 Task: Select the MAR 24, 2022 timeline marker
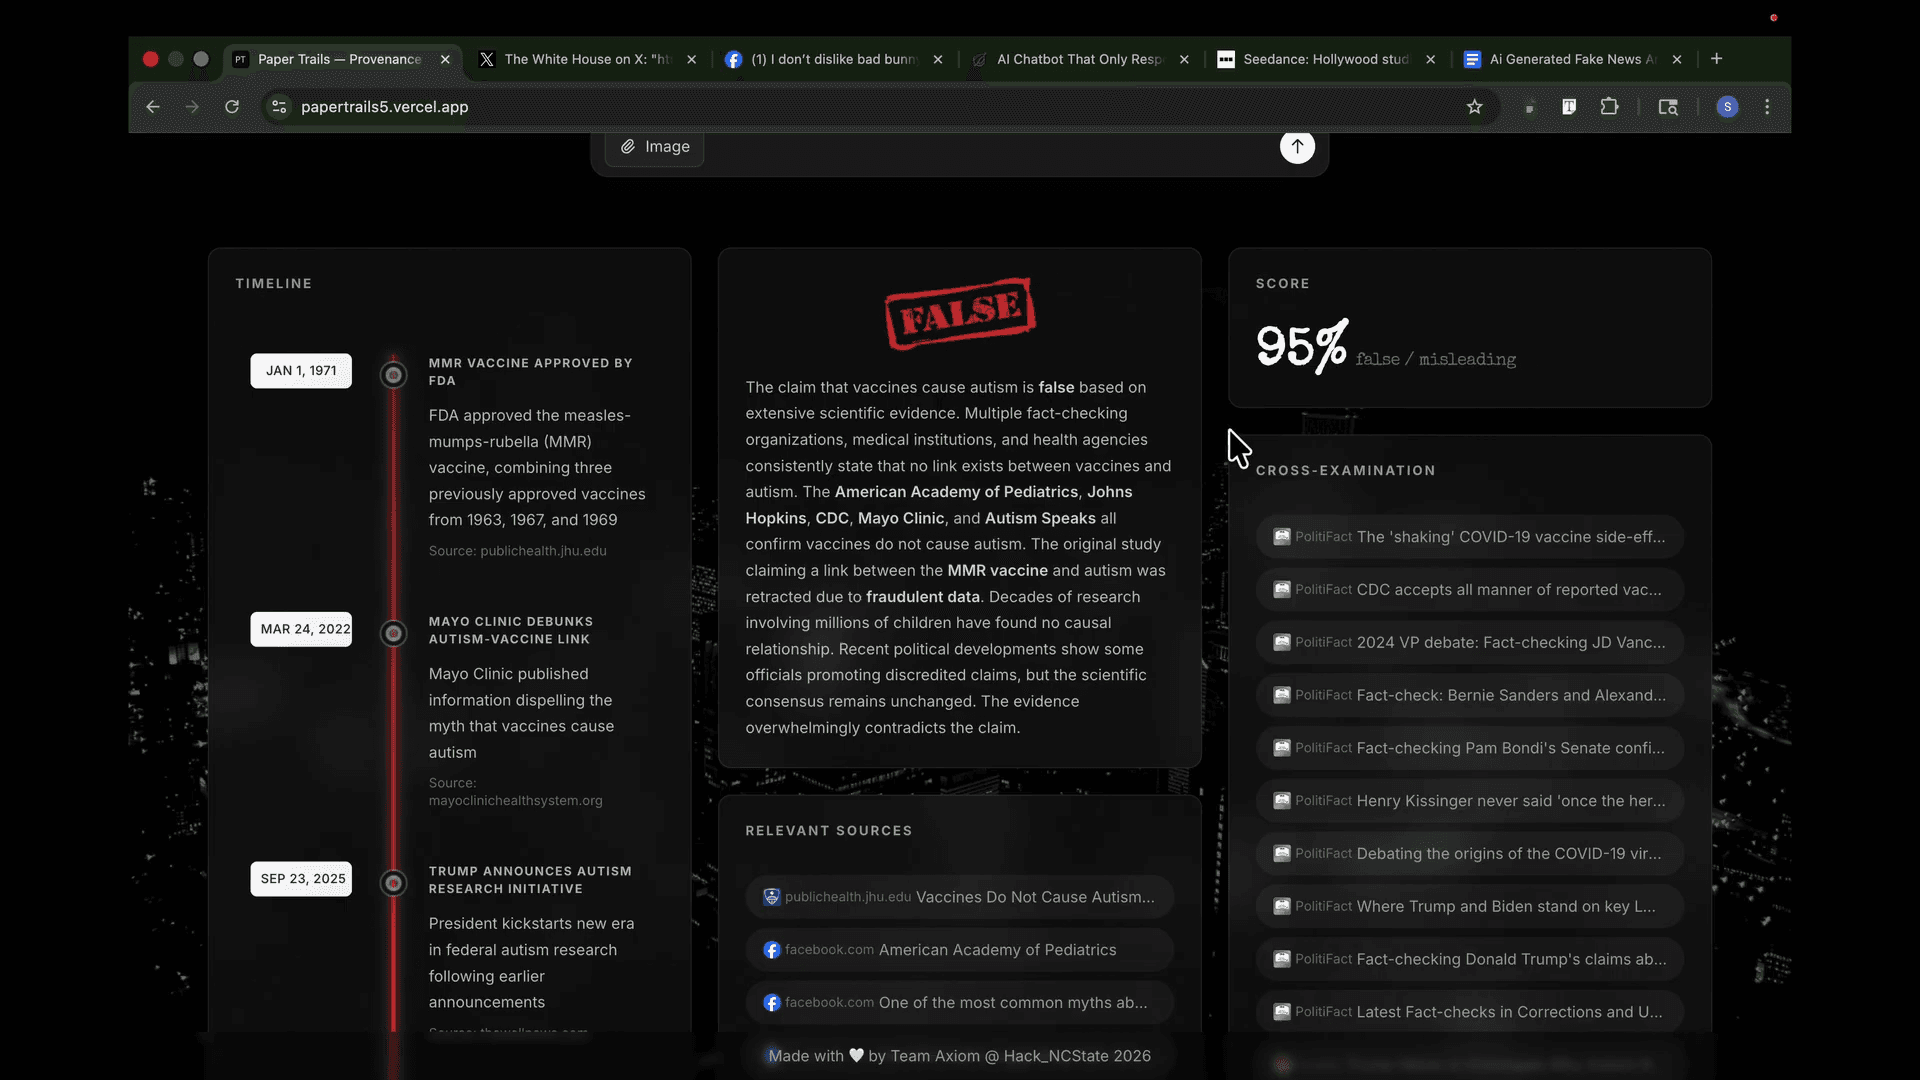394,633
